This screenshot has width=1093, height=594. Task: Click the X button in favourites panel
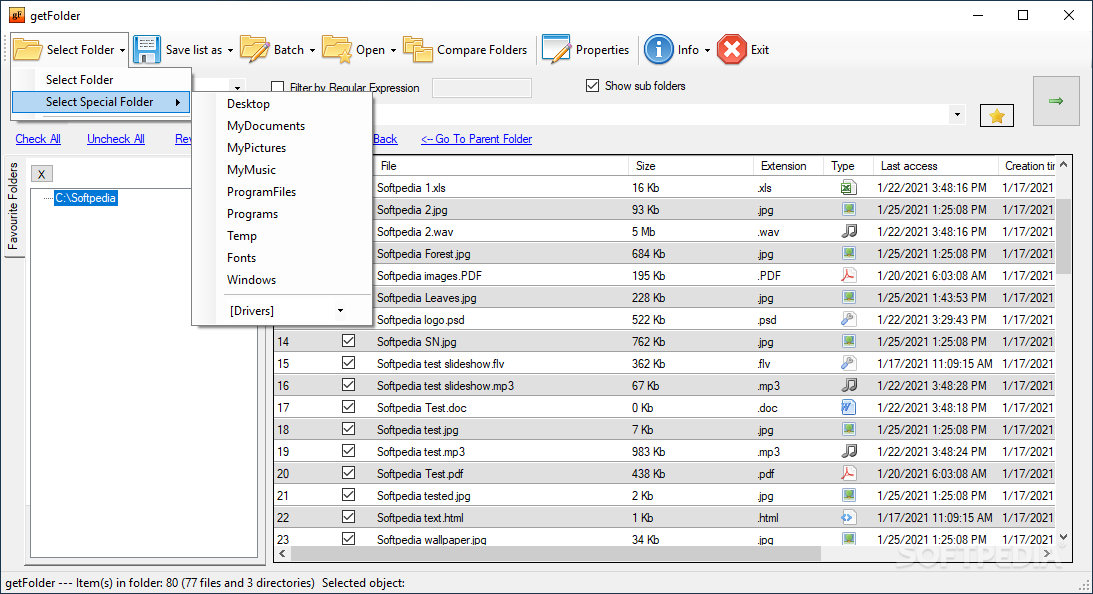point(42,174)
